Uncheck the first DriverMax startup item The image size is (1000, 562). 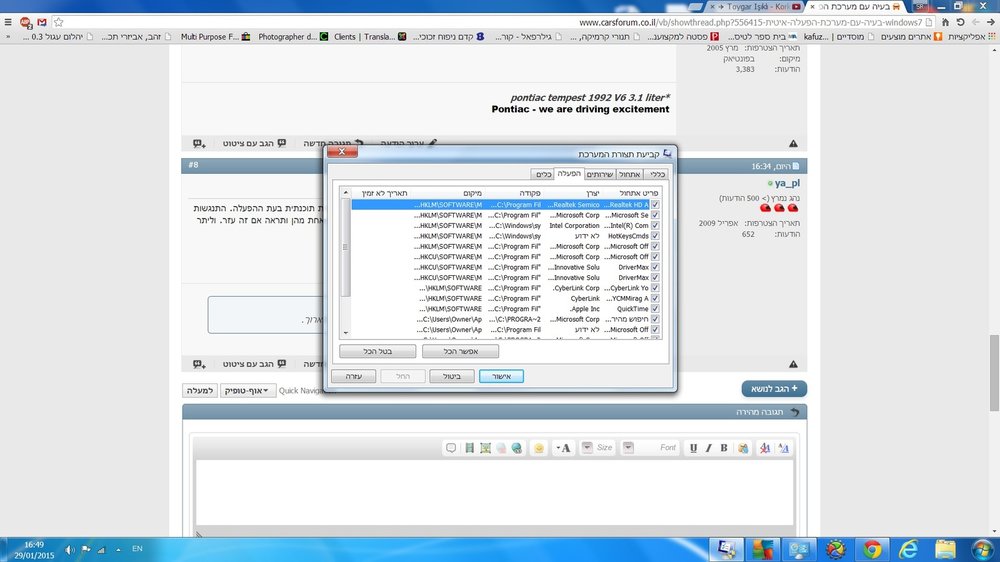(655, 267)
